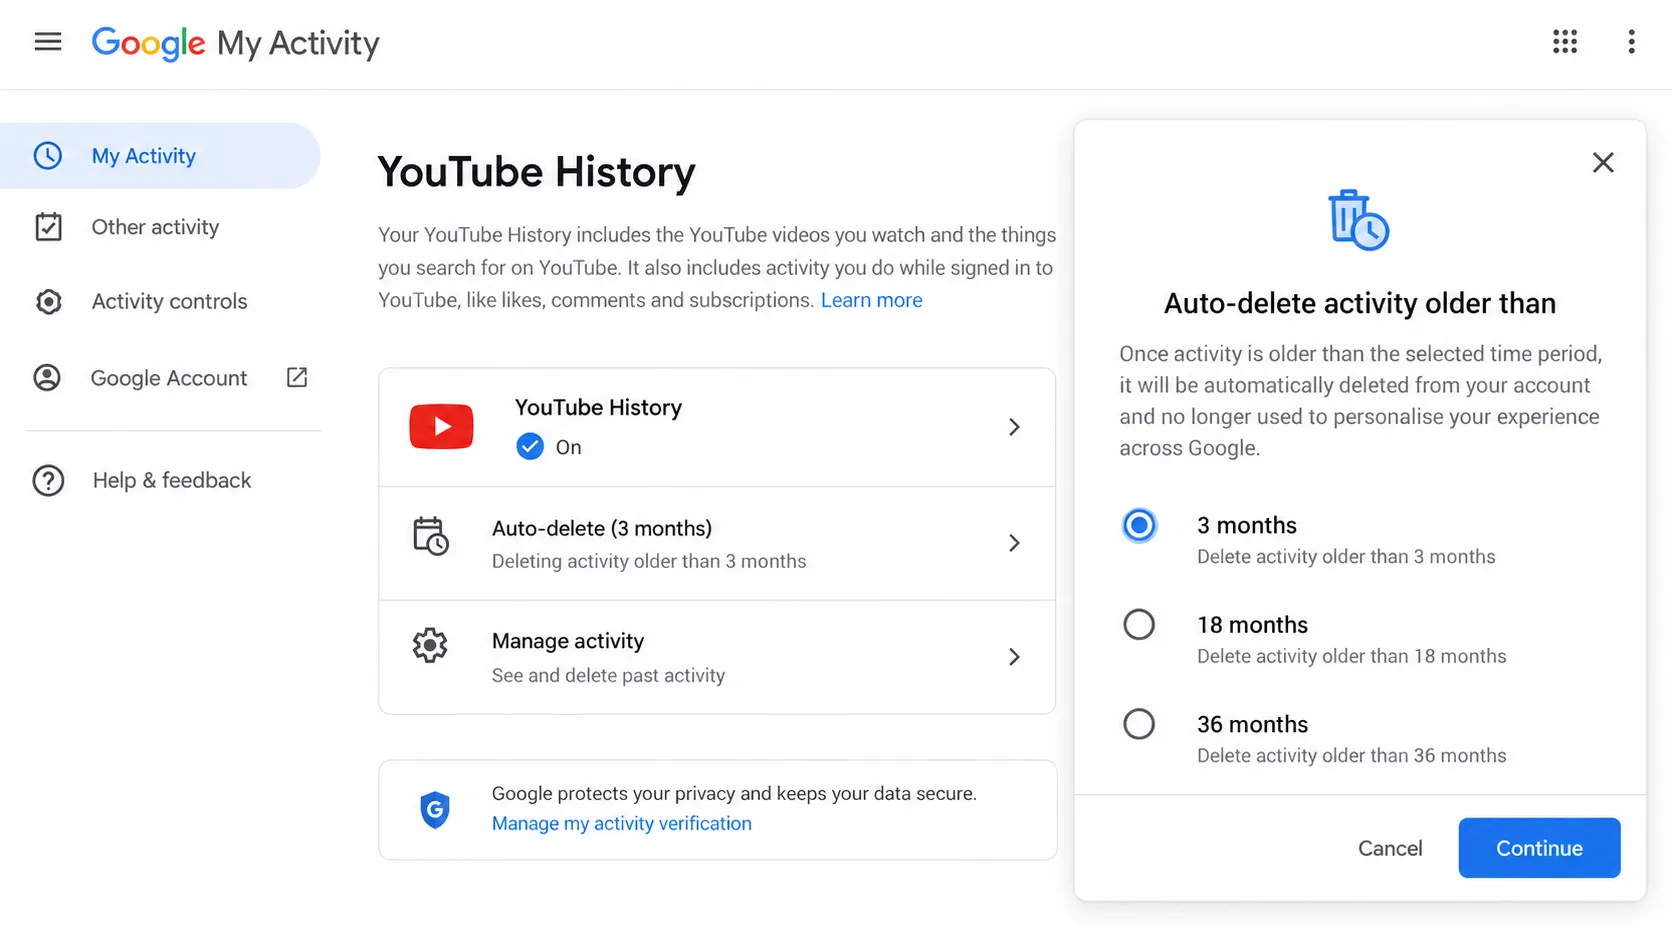Open the Manage activity row chevron
The image size is (1672, 941).
coord(1014,657)
